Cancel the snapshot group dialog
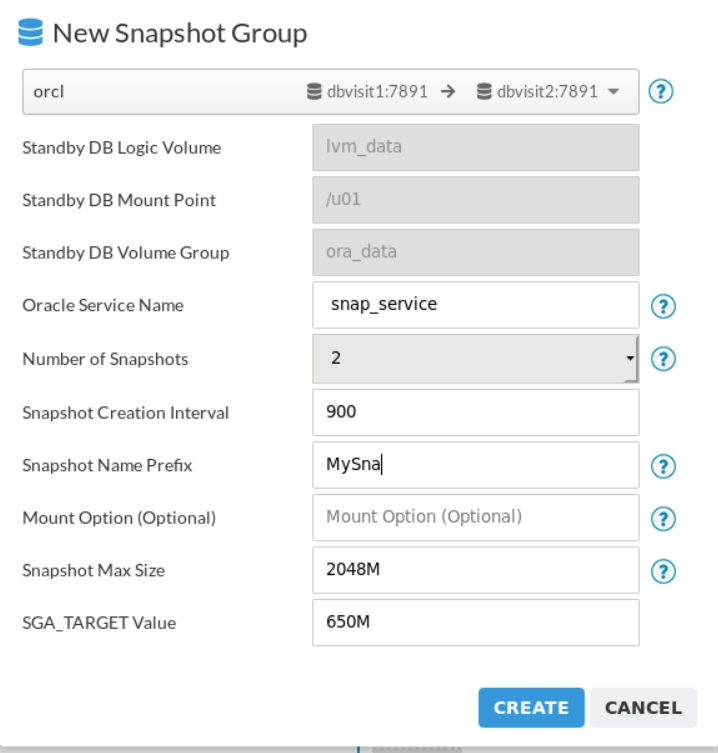Screen dimensions: 718x753 [x=643, y=707]
